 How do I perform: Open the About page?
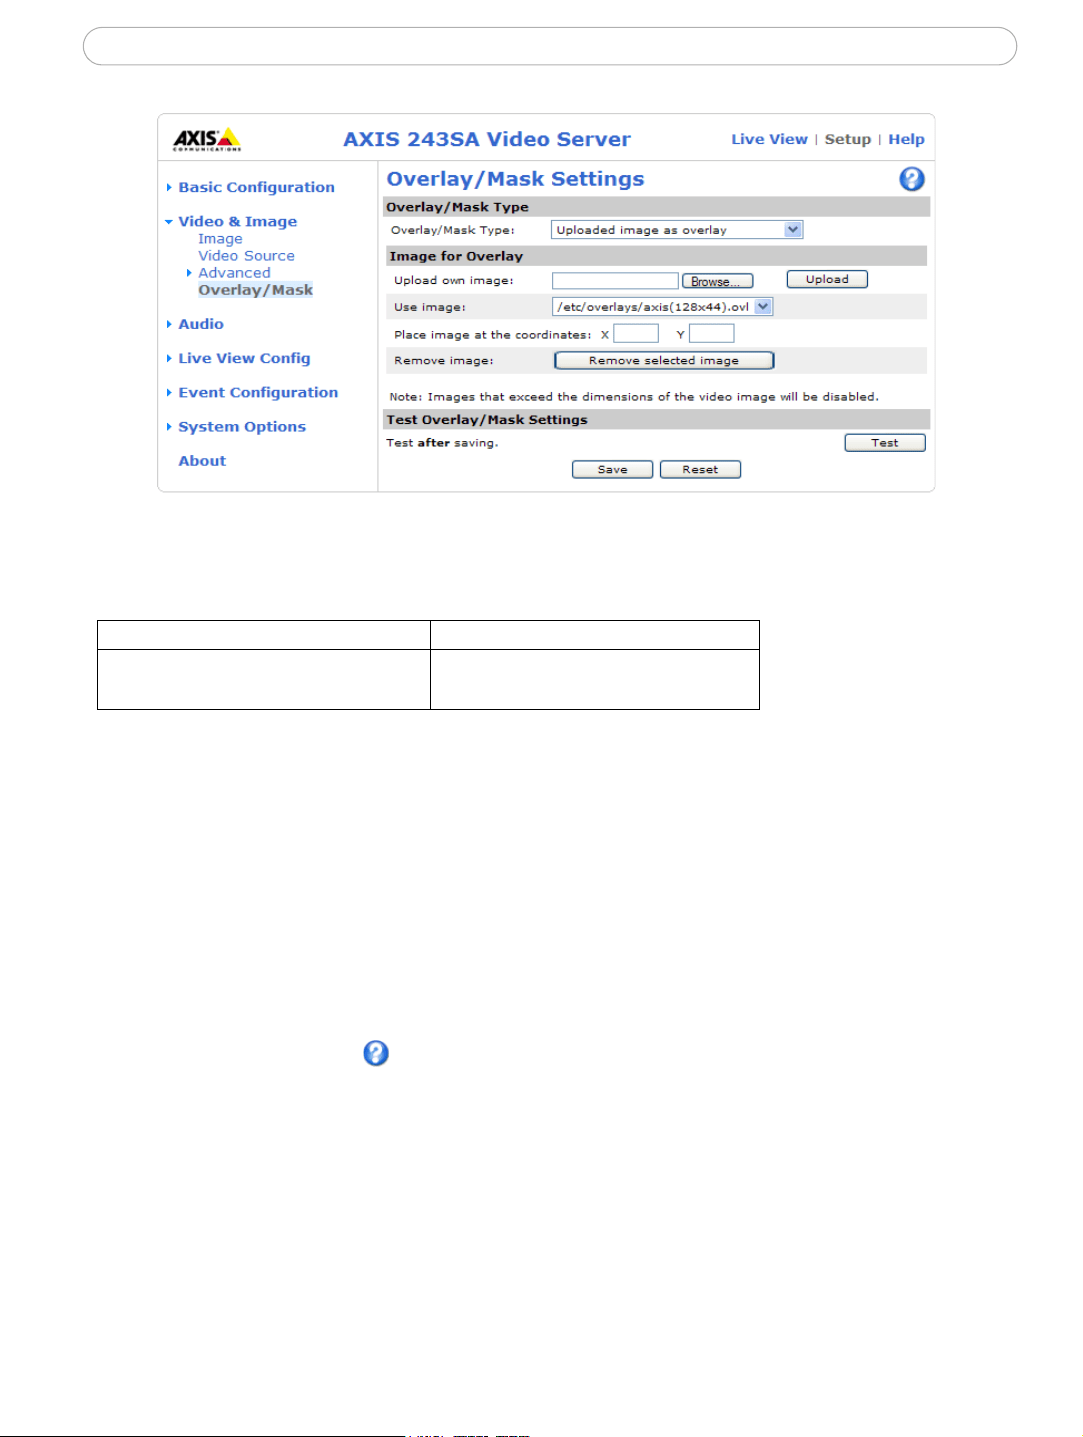coord(202,461)
